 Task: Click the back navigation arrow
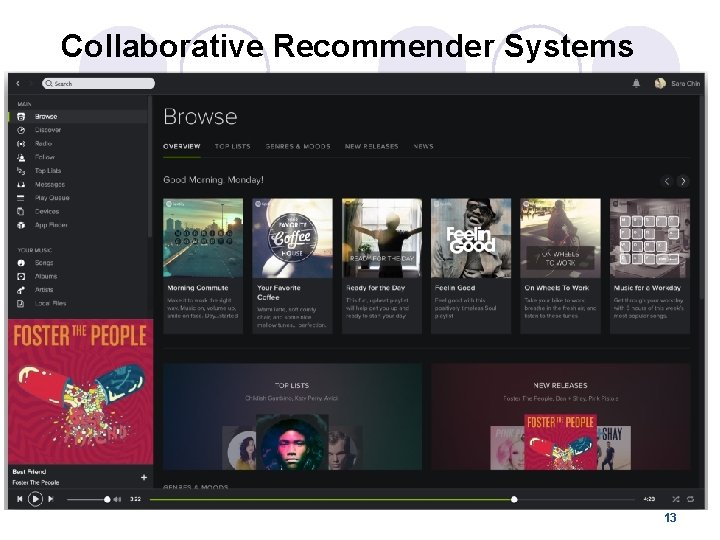click(18, 84)
